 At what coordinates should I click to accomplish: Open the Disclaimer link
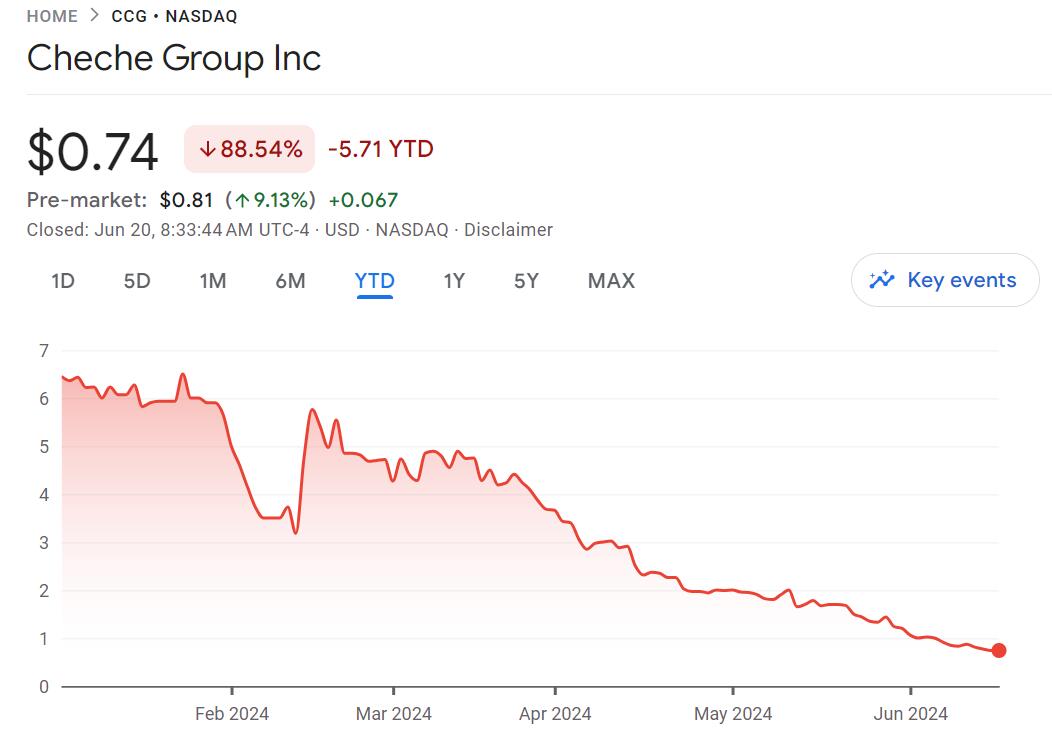[x=508, y=230]
